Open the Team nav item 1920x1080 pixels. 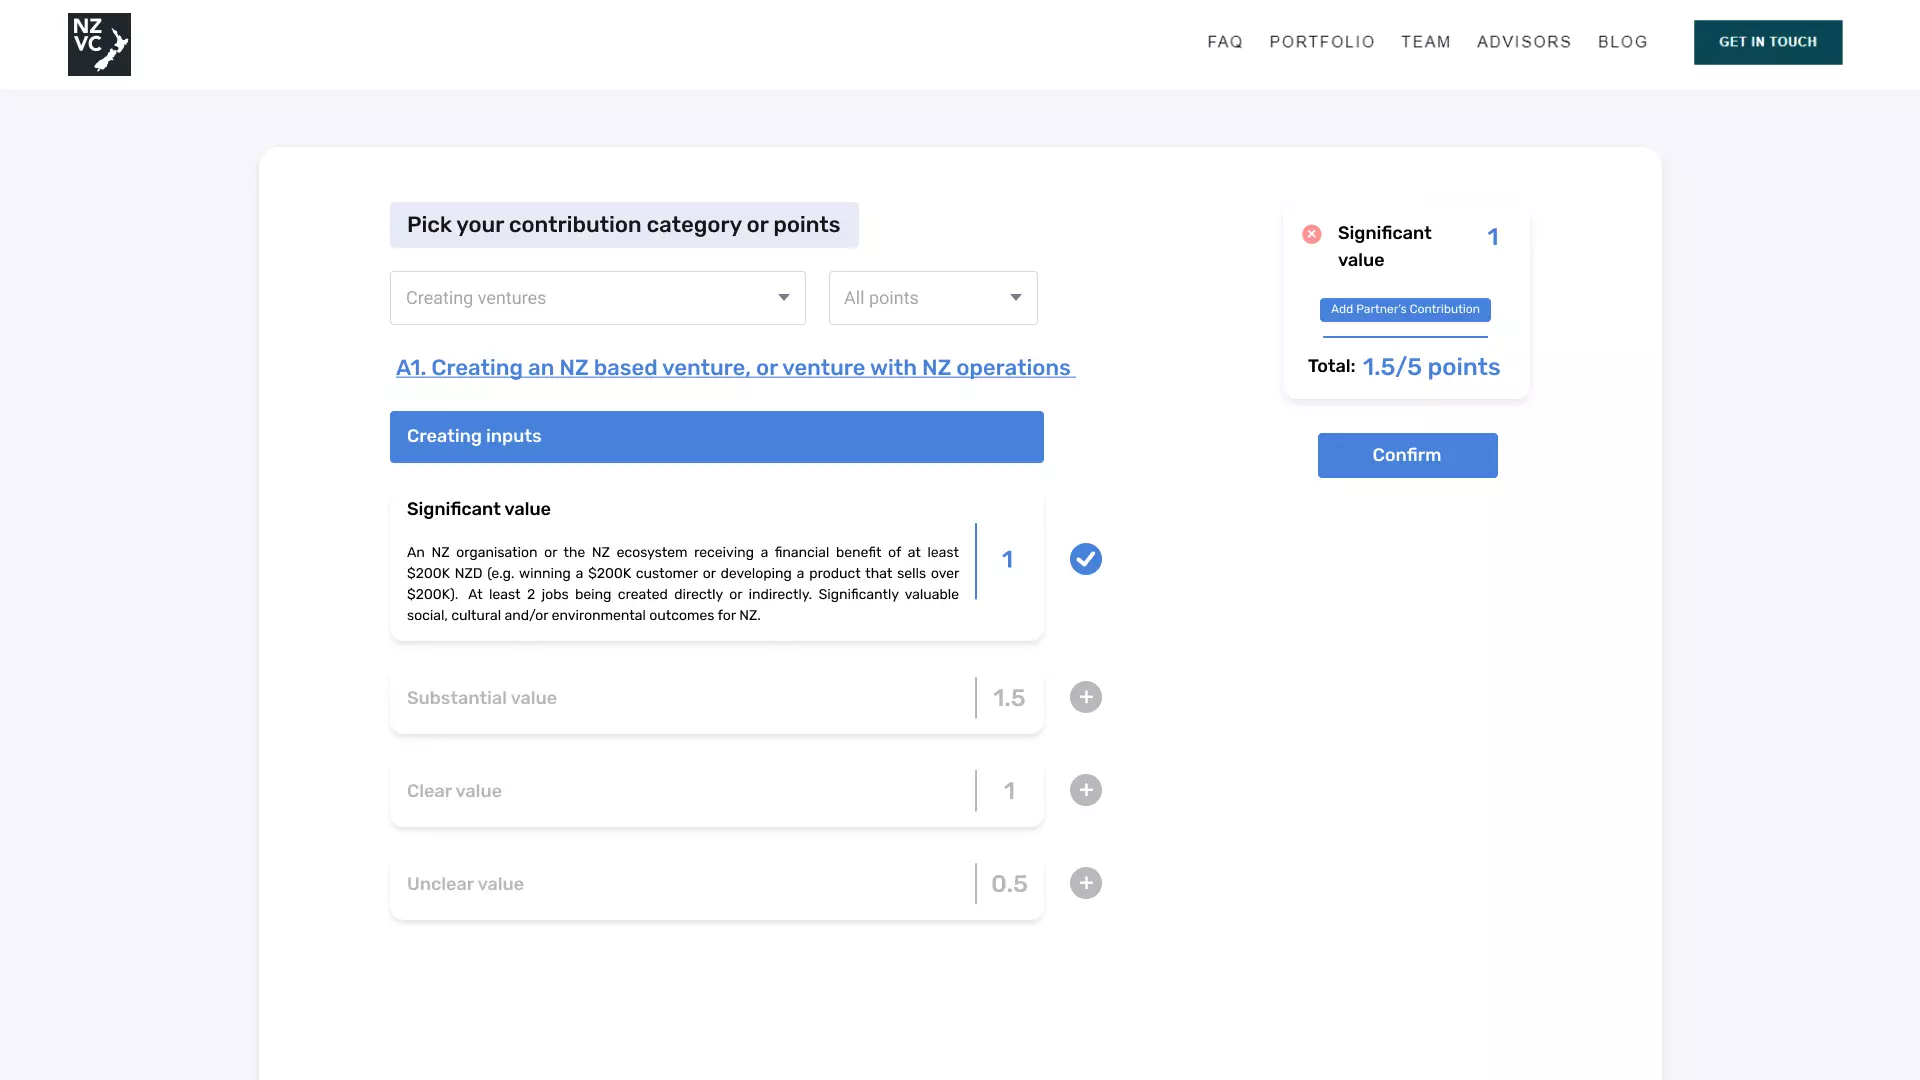pos(1425,42)
